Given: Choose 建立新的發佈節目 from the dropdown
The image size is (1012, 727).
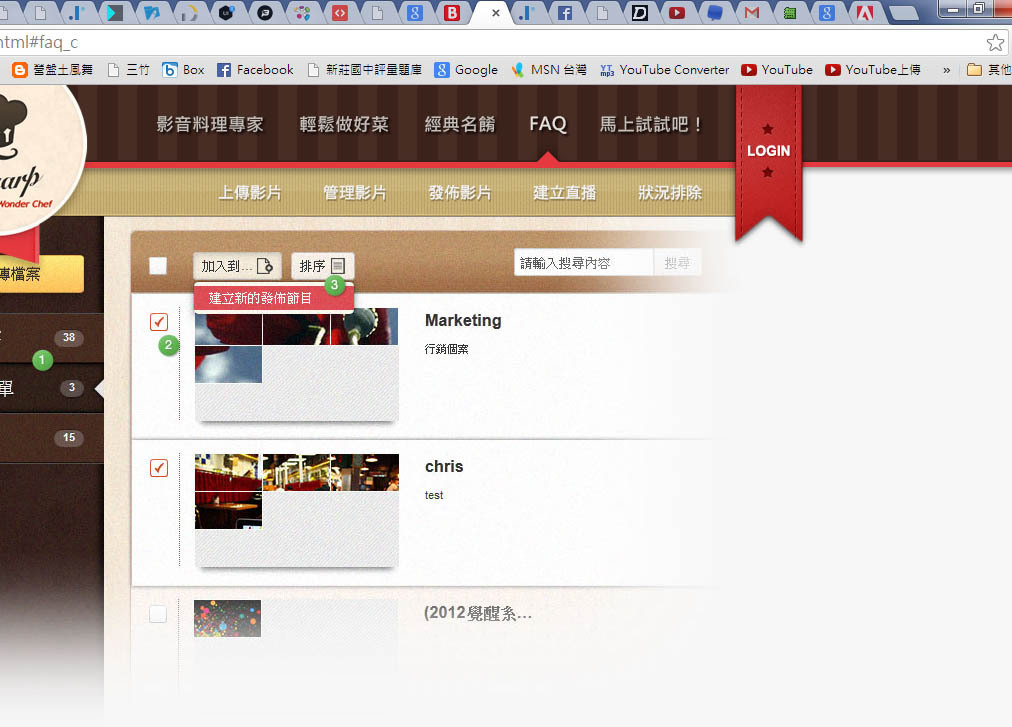Looking at the screenshot, I should point(274,298).
